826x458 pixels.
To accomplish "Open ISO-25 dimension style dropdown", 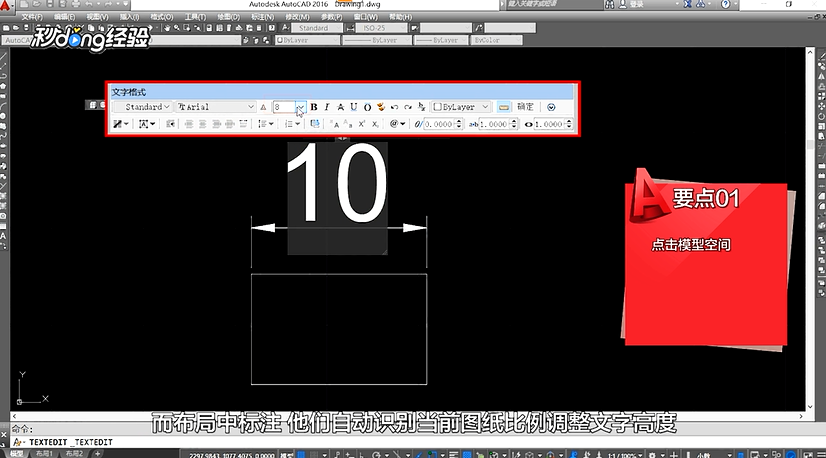I will [380, 28].
